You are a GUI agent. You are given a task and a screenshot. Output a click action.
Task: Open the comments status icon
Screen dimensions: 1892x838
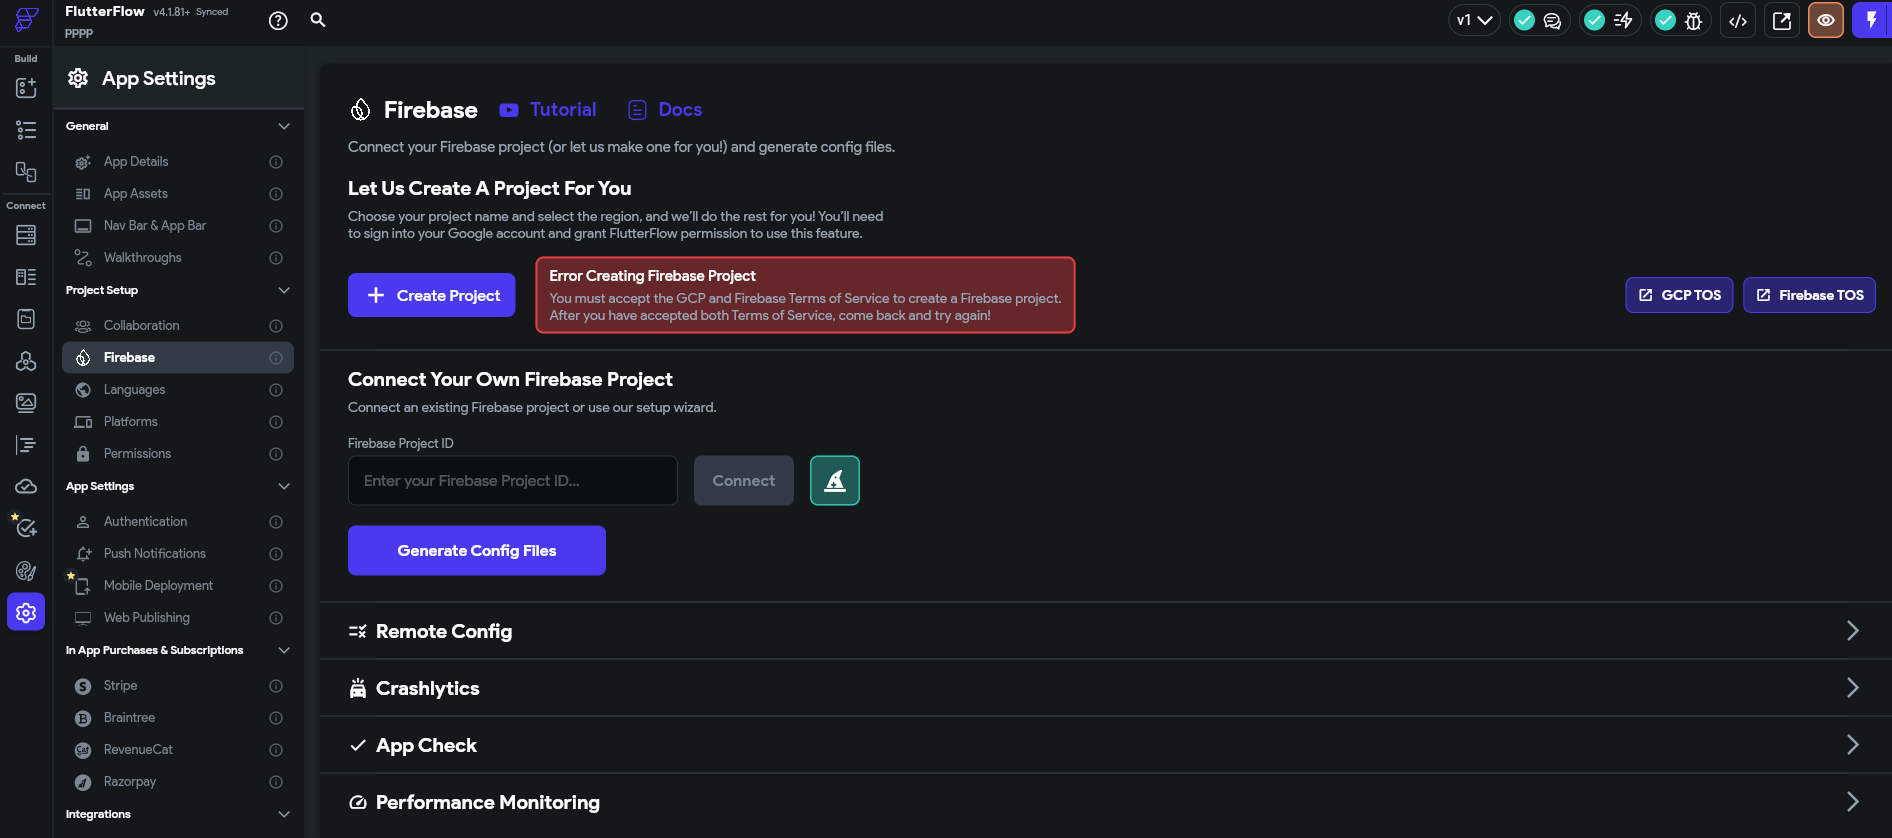click(x=1552, y=20)
